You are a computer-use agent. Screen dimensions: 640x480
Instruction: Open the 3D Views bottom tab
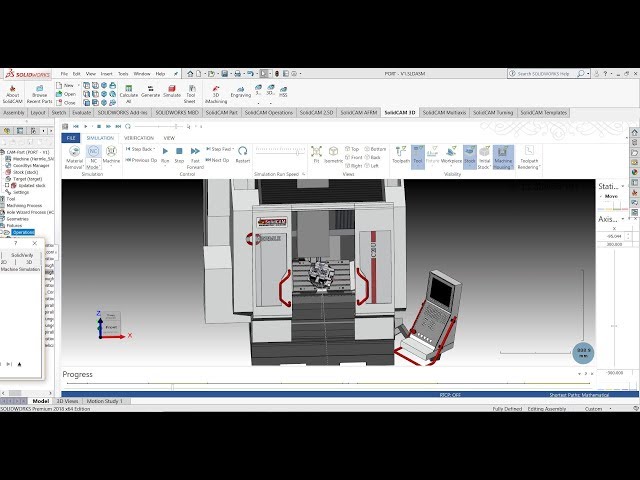click(x=67, y=401)
